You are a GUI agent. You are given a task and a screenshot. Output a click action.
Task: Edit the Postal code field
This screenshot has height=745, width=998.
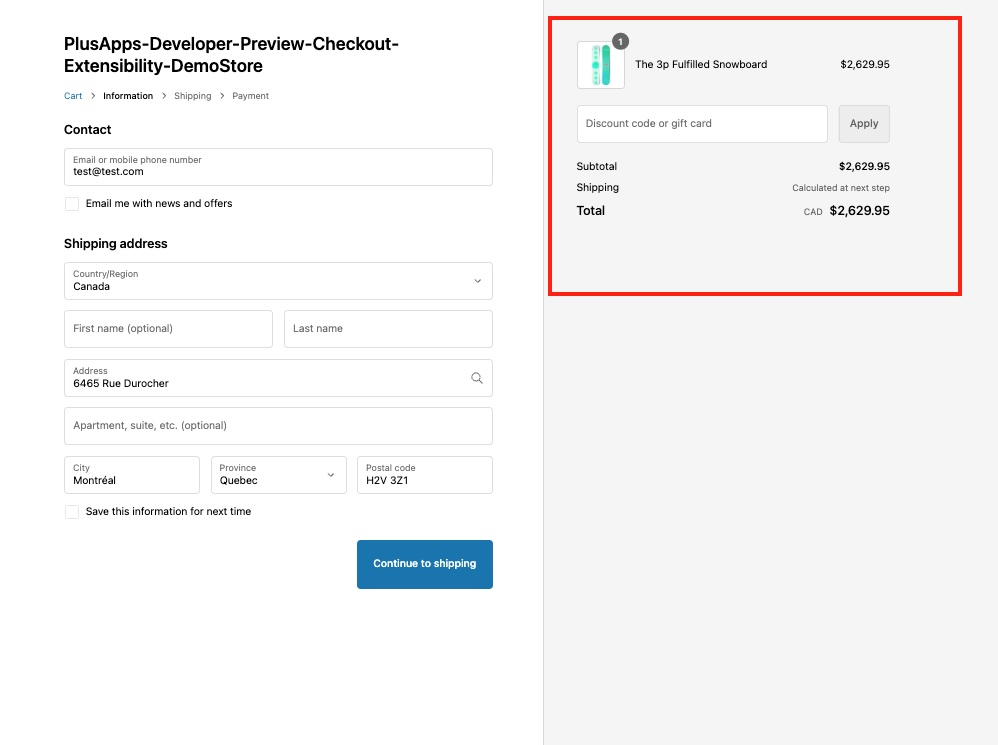[x=424, y=475]
